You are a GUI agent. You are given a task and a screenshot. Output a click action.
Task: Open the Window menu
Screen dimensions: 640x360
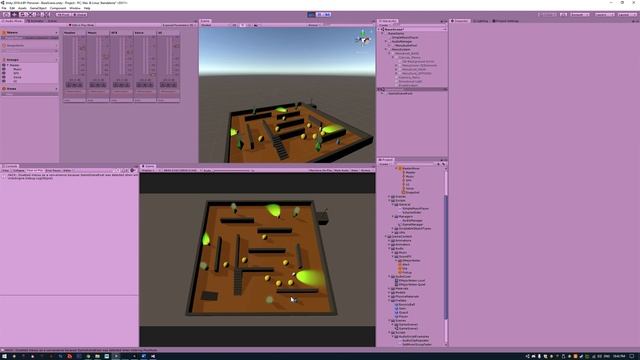point(75,8)
